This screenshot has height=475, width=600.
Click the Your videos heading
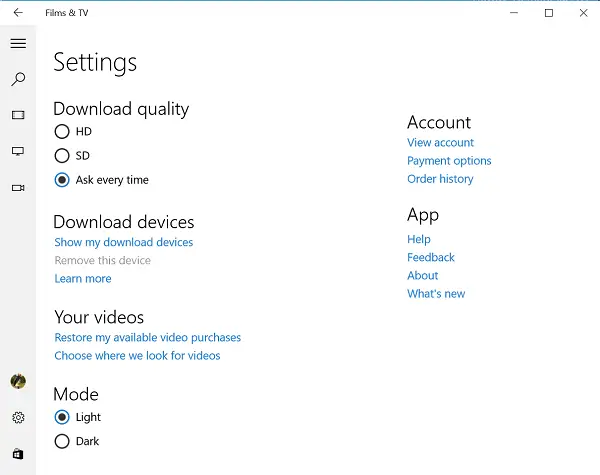pos(99,317)
